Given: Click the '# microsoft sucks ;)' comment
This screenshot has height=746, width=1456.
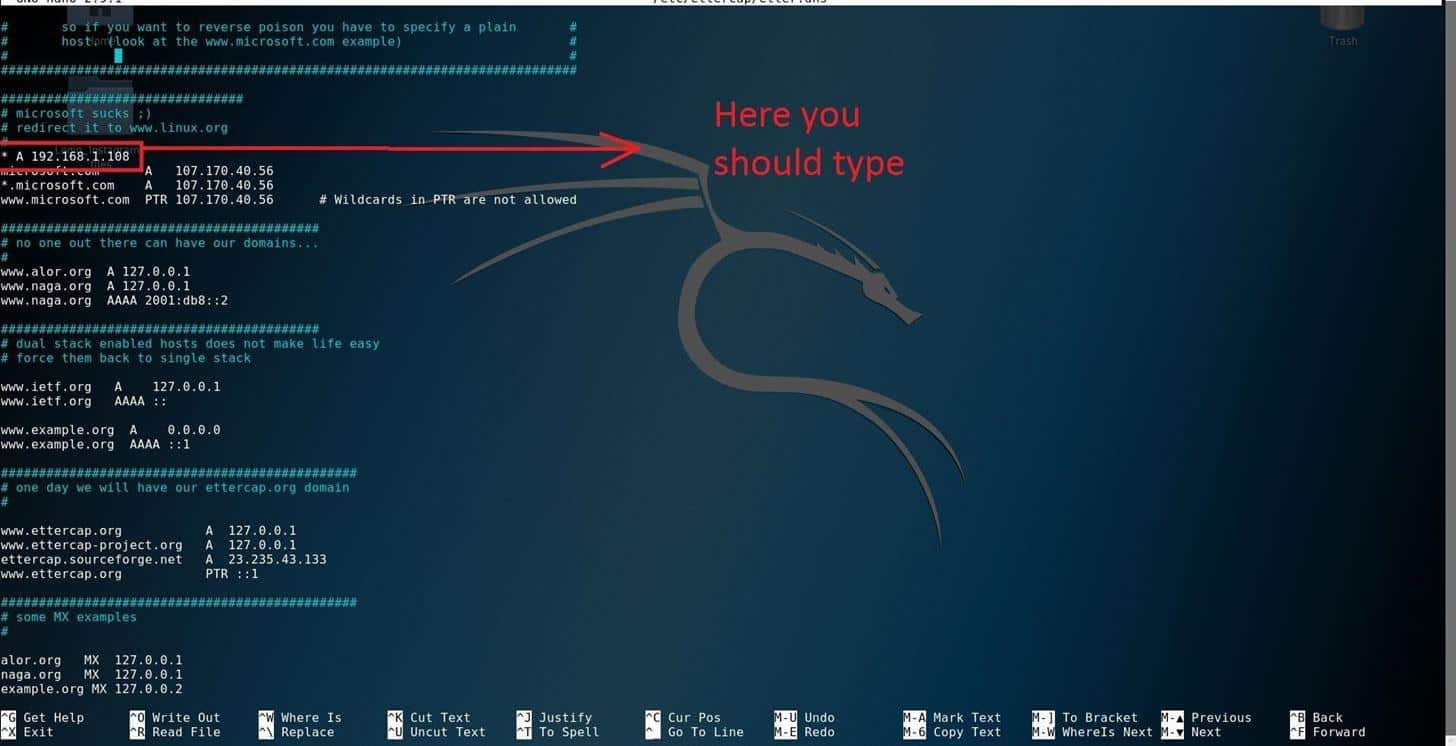Looking at the screenshot, I should pos(77,114).
